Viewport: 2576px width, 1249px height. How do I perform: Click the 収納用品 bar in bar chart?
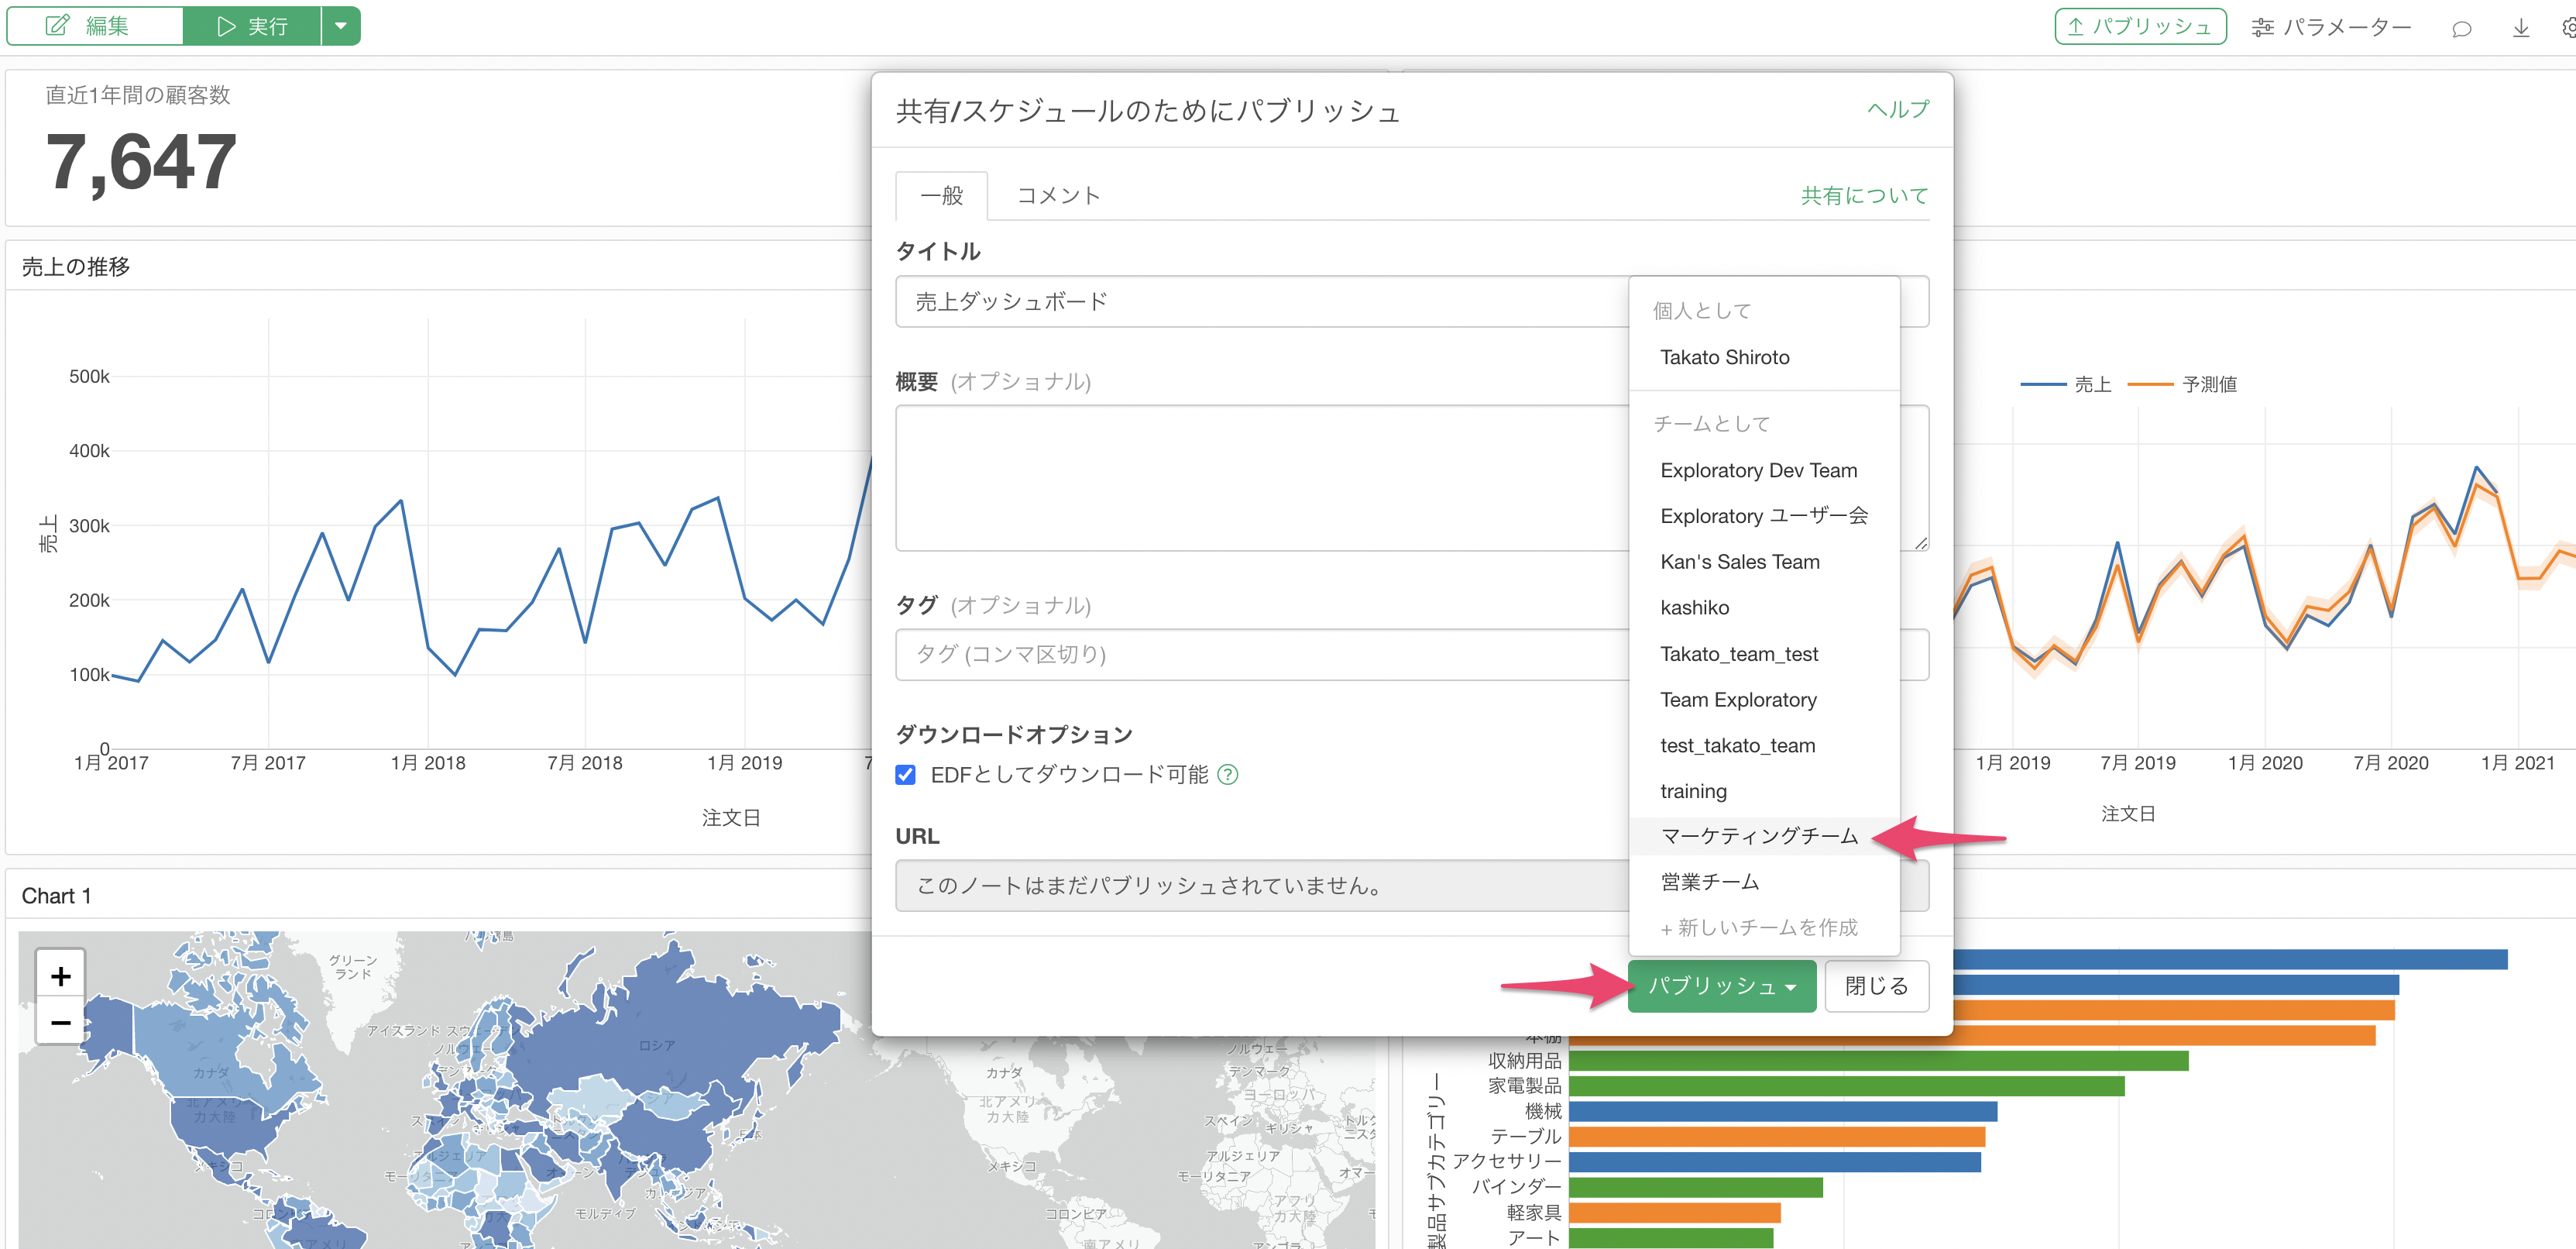click(x=1879, y=1061)
